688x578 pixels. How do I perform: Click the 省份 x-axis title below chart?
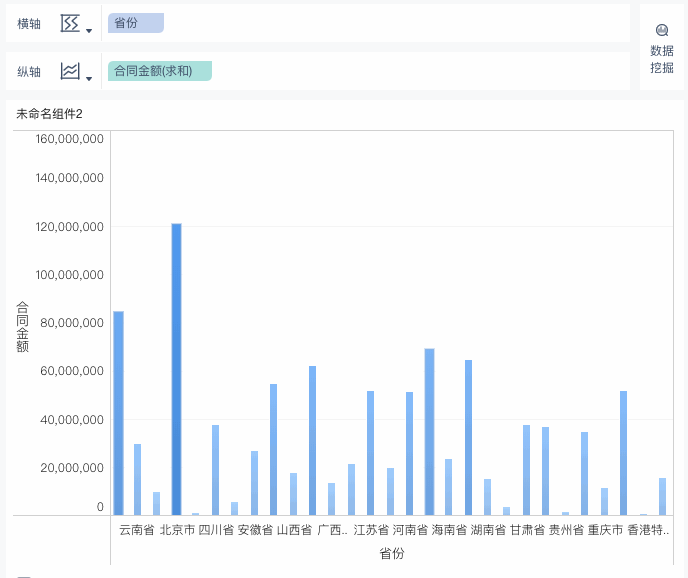point(392,553)
